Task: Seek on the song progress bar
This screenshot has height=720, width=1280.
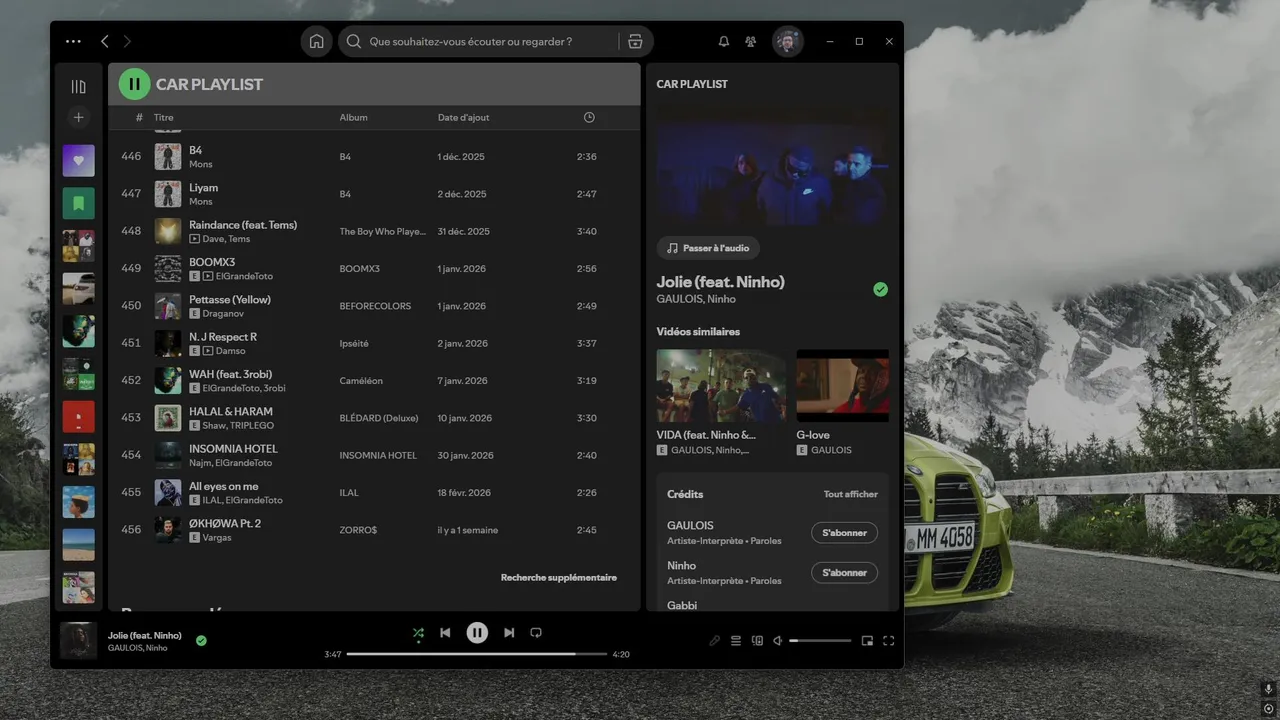Action: pyautogui.click(x=477, y=654)
